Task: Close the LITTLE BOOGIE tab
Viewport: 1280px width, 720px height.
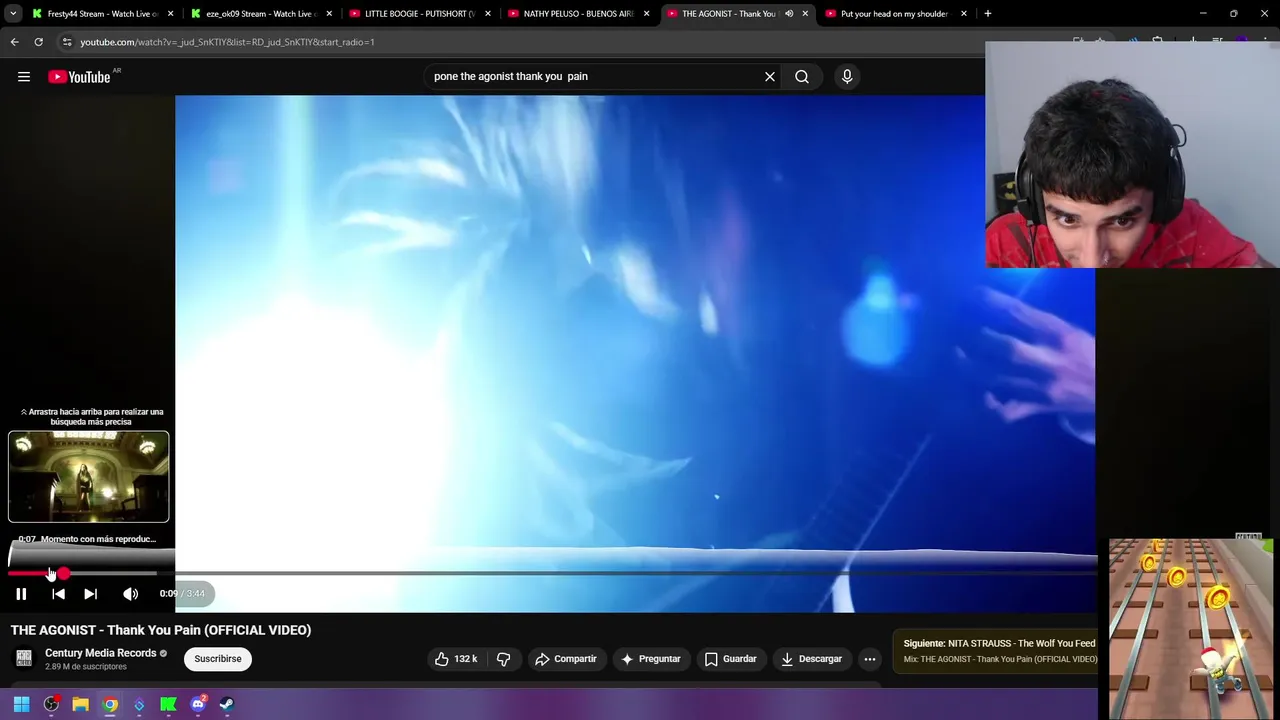Action: pos(488,14)
